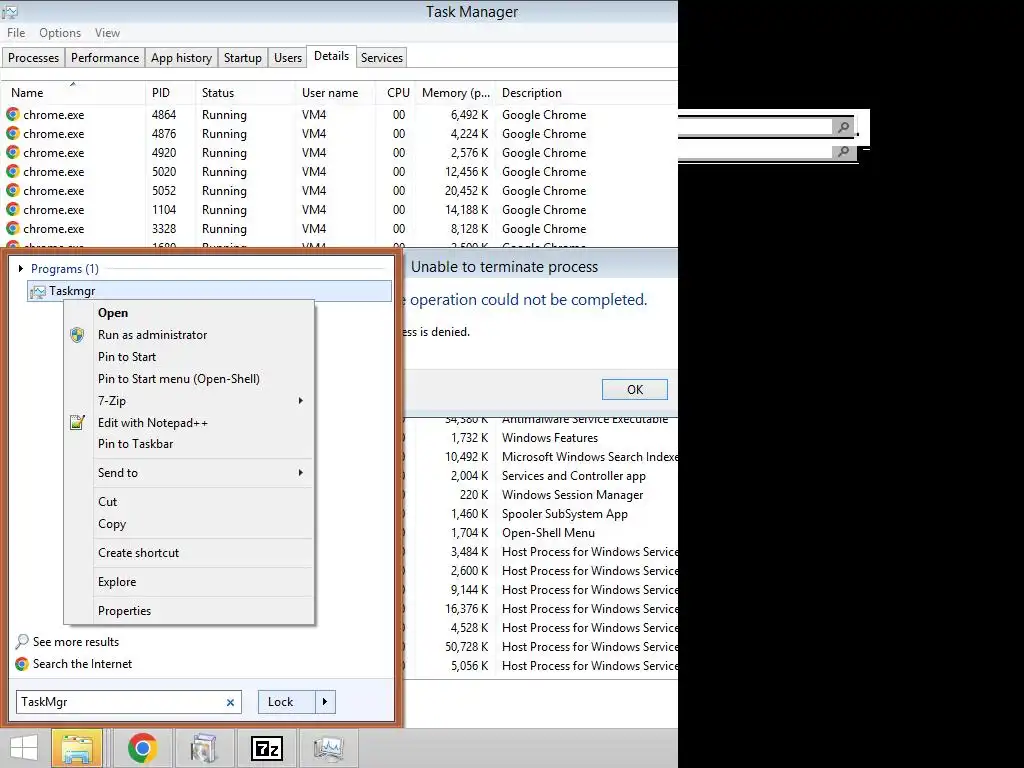Viewport: 1024px width, 768px height.
Task: Open the File menu
Action: click(16, 33)
